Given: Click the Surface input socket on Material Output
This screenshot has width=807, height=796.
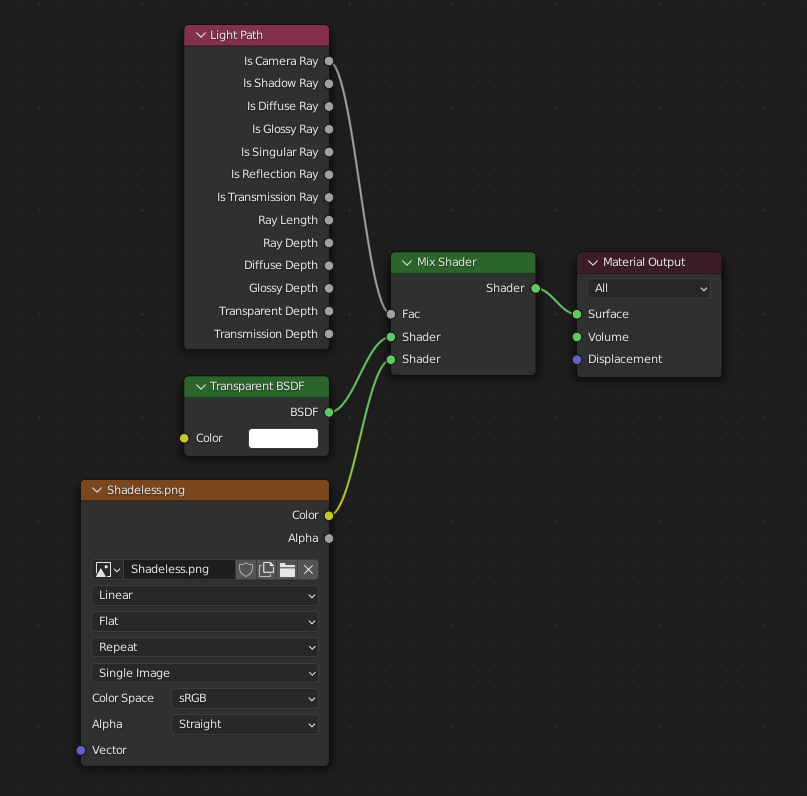Looking at the screenshot, I should coord(576,313).
